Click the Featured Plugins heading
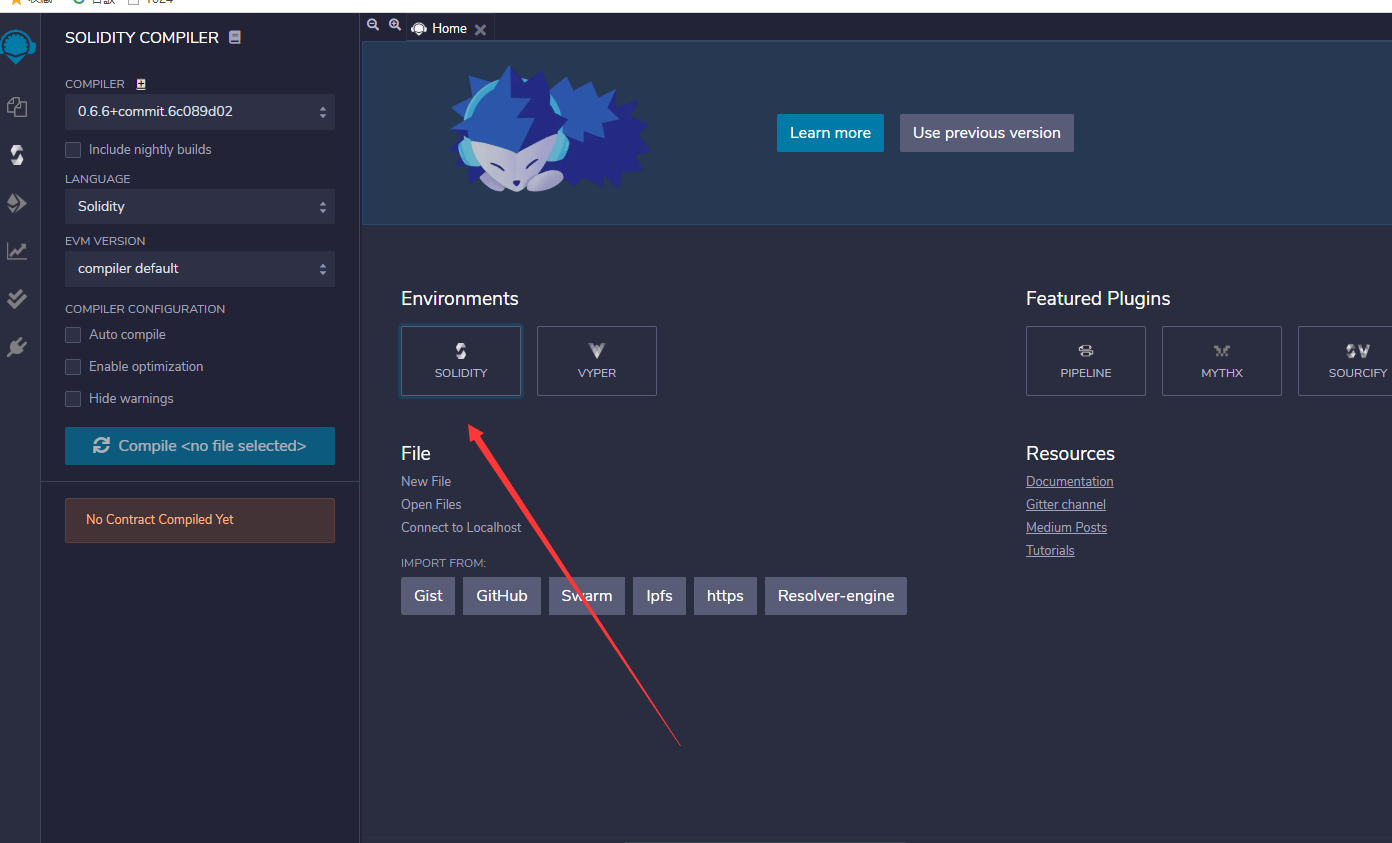The image size is (1392, 843). click(x=1098, y=299)
